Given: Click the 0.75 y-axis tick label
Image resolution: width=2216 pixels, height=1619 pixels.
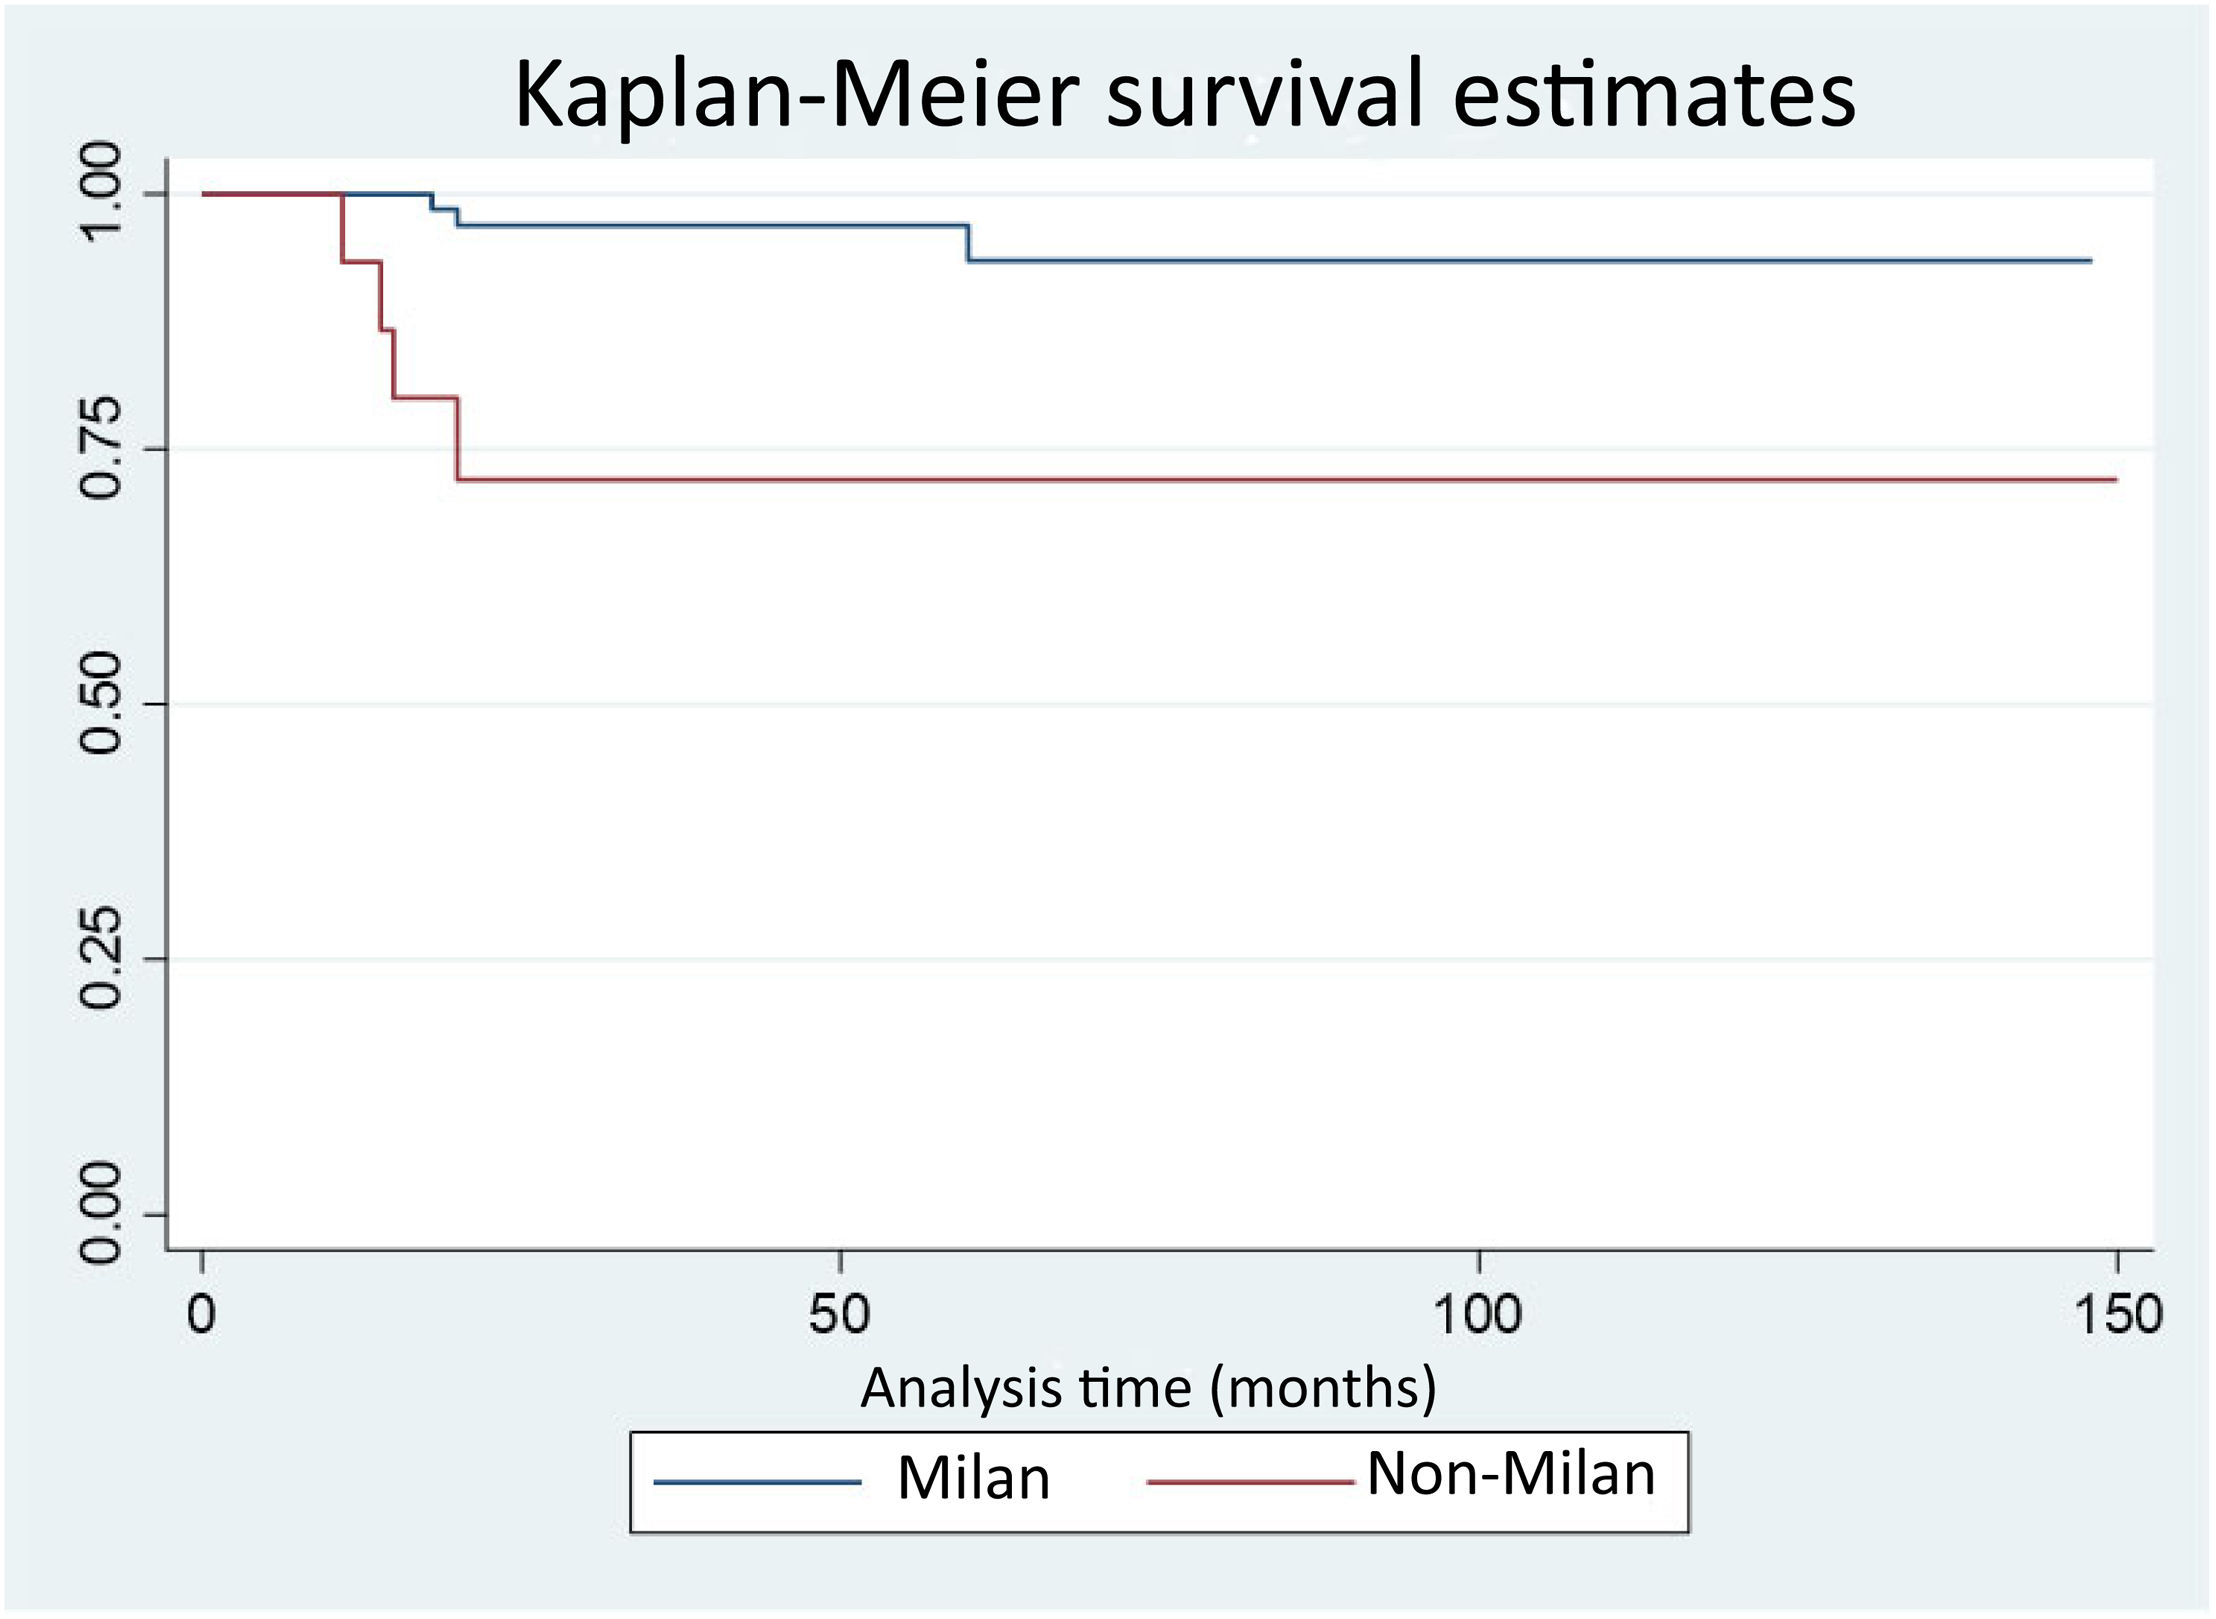Looking at the screenshot, I should pos(101,448).
